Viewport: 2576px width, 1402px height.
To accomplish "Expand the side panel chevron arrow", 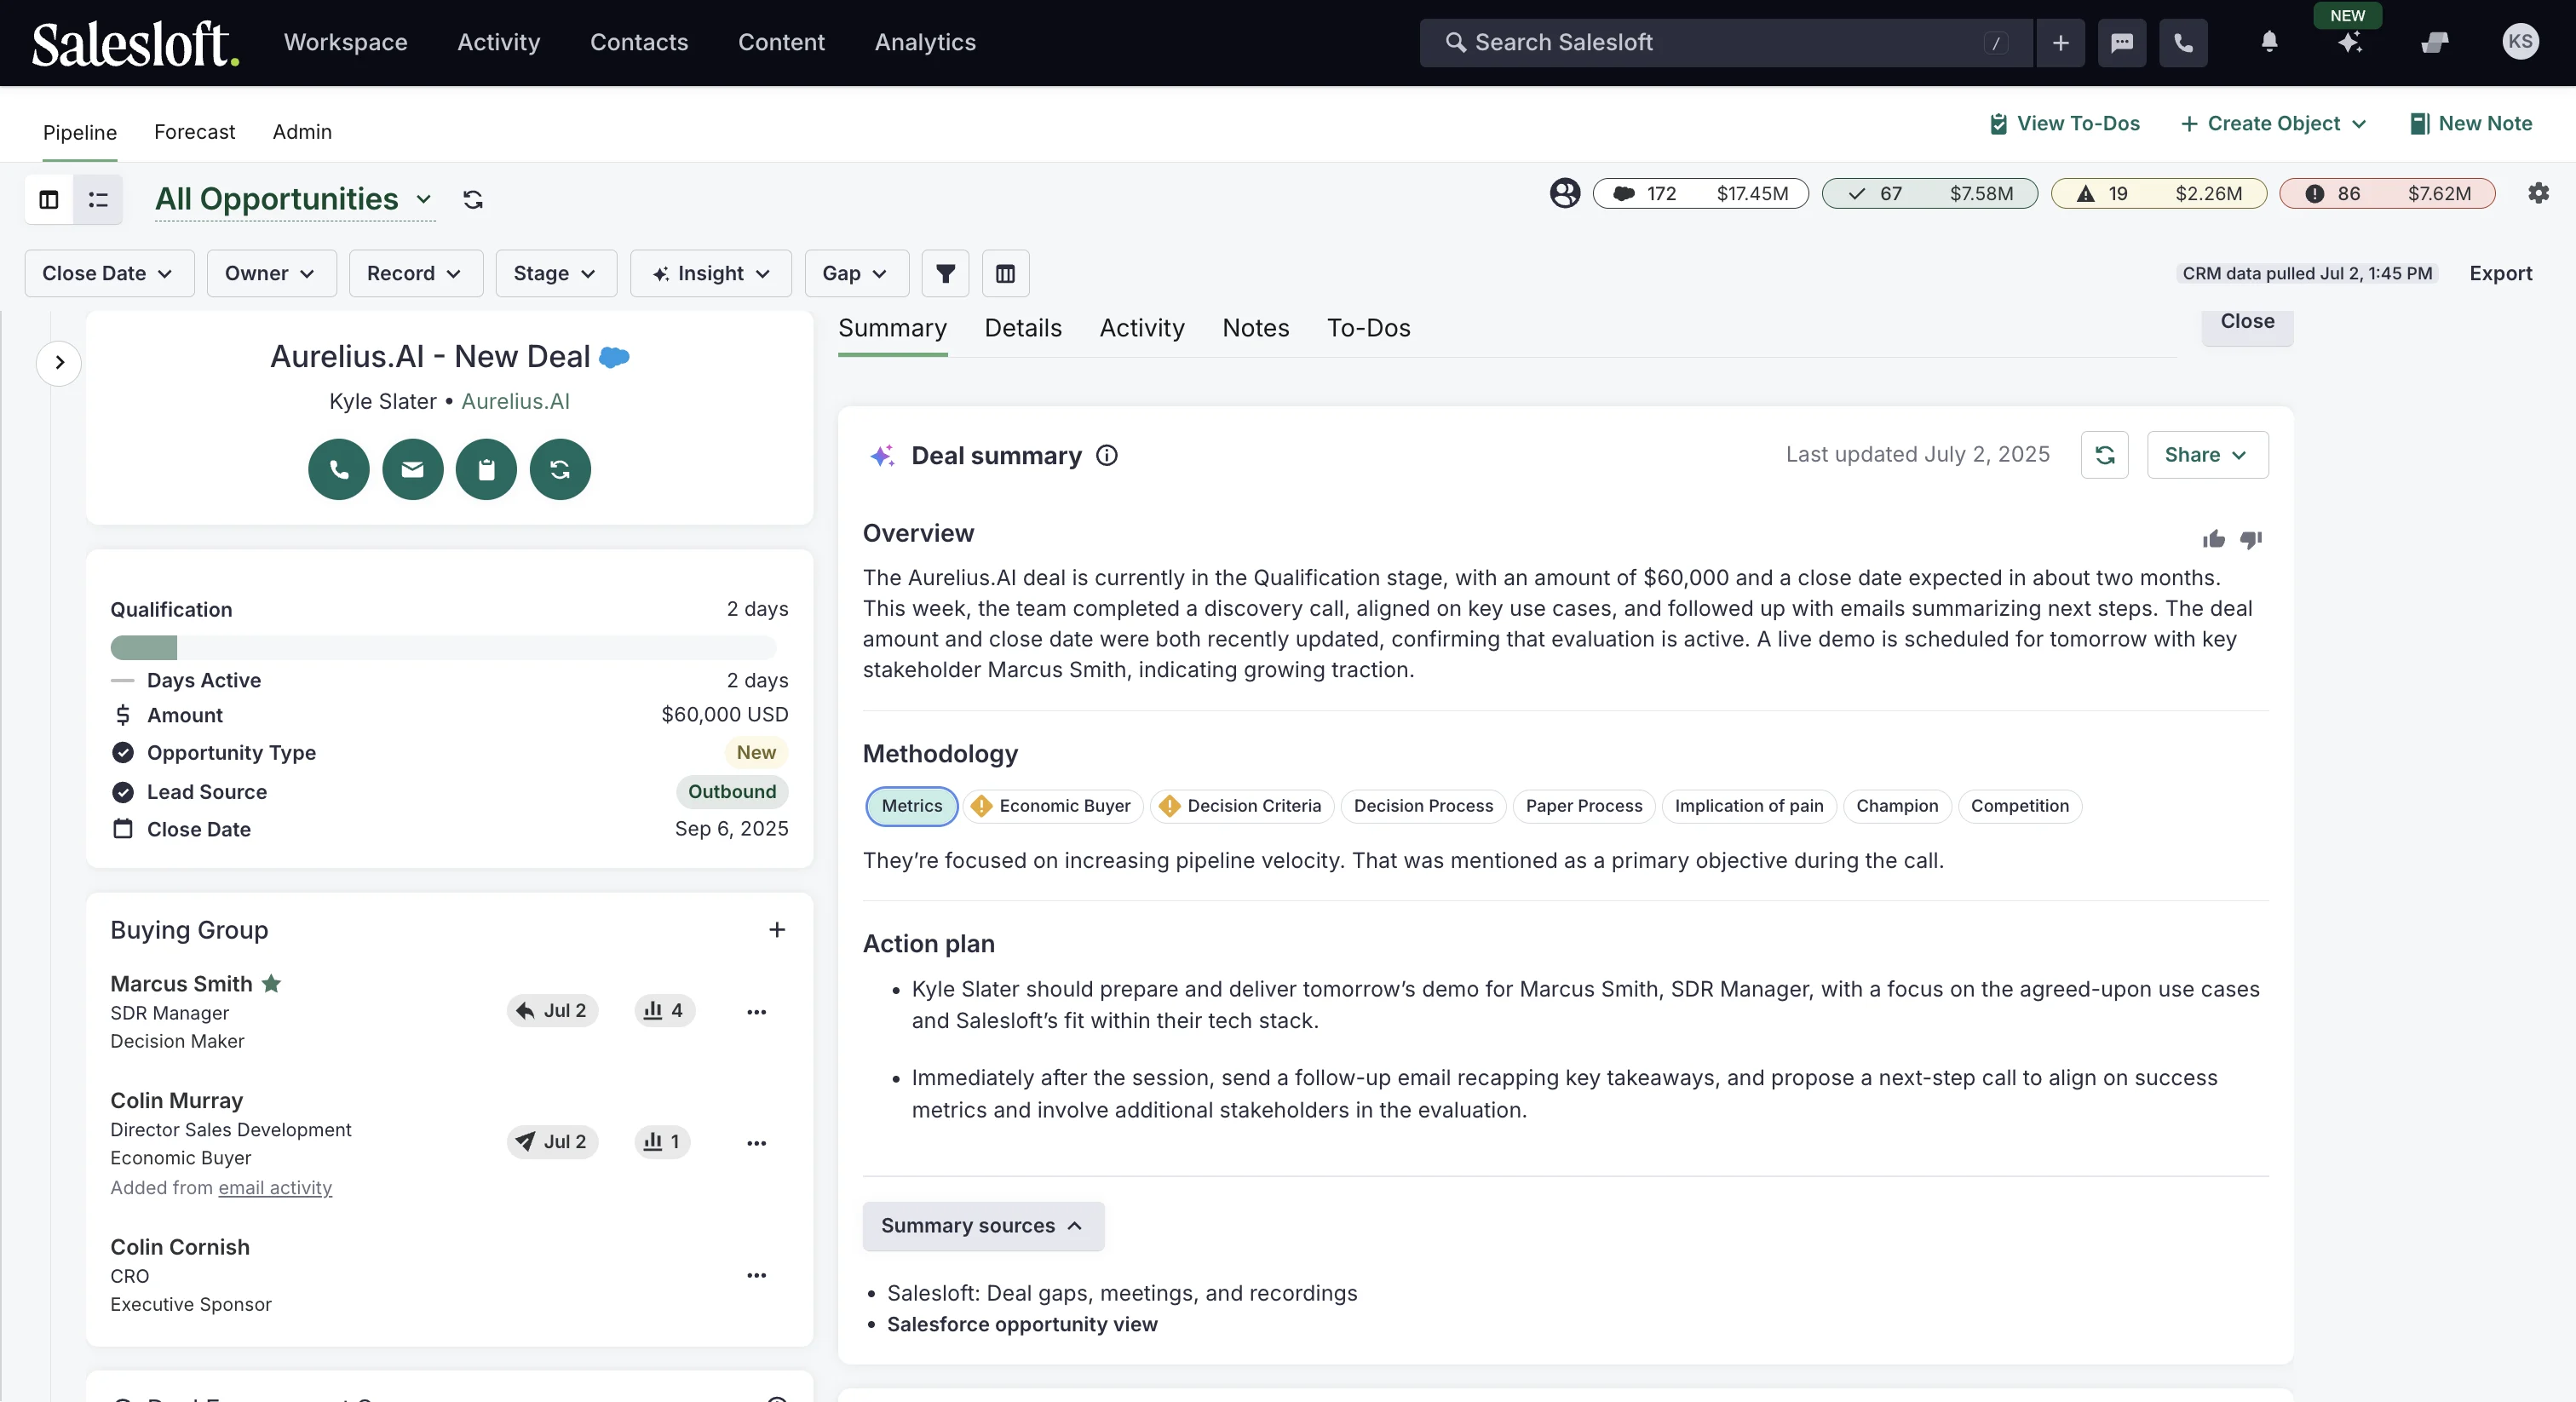I will pyautogui.click(x=59, y=362).
